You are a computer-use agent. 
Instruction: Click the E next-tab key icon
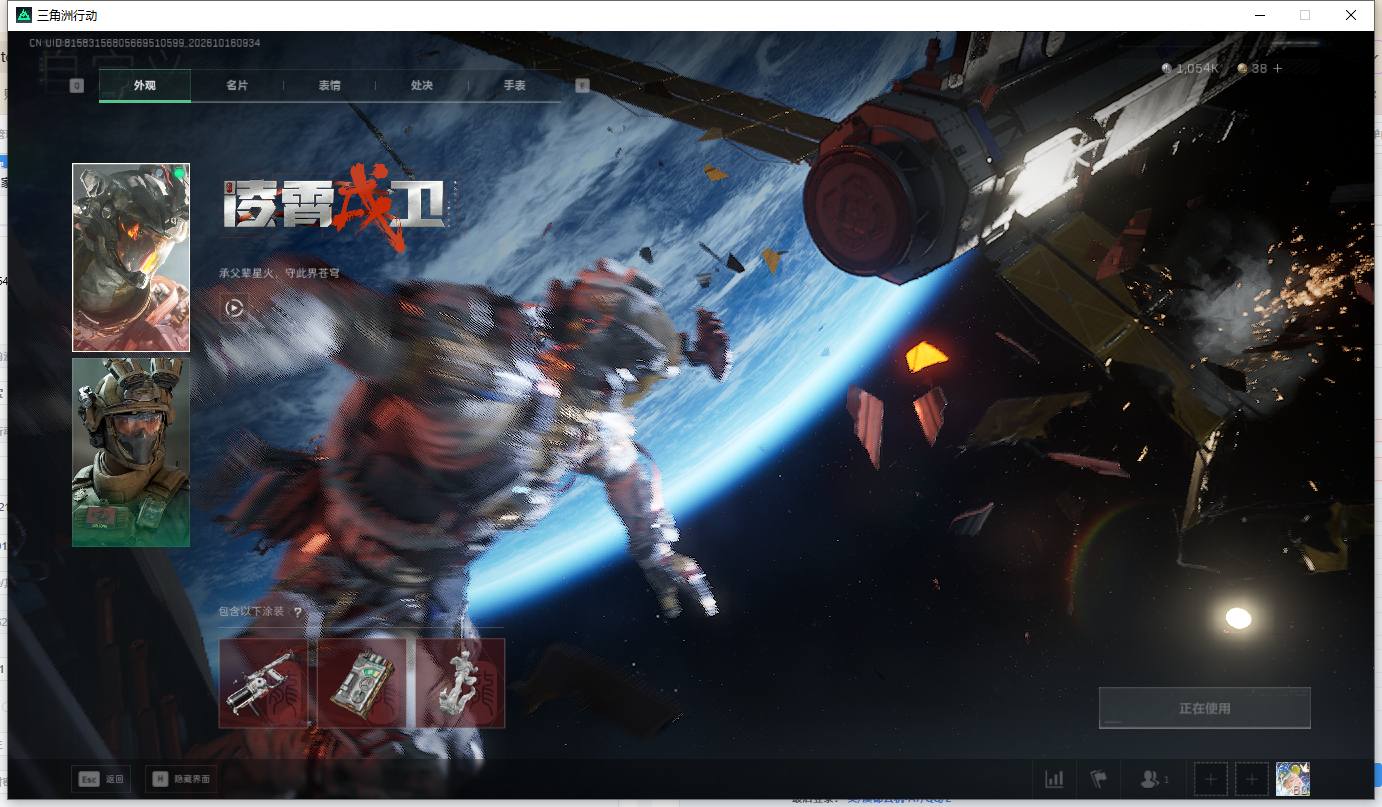[x=583, y=86]
